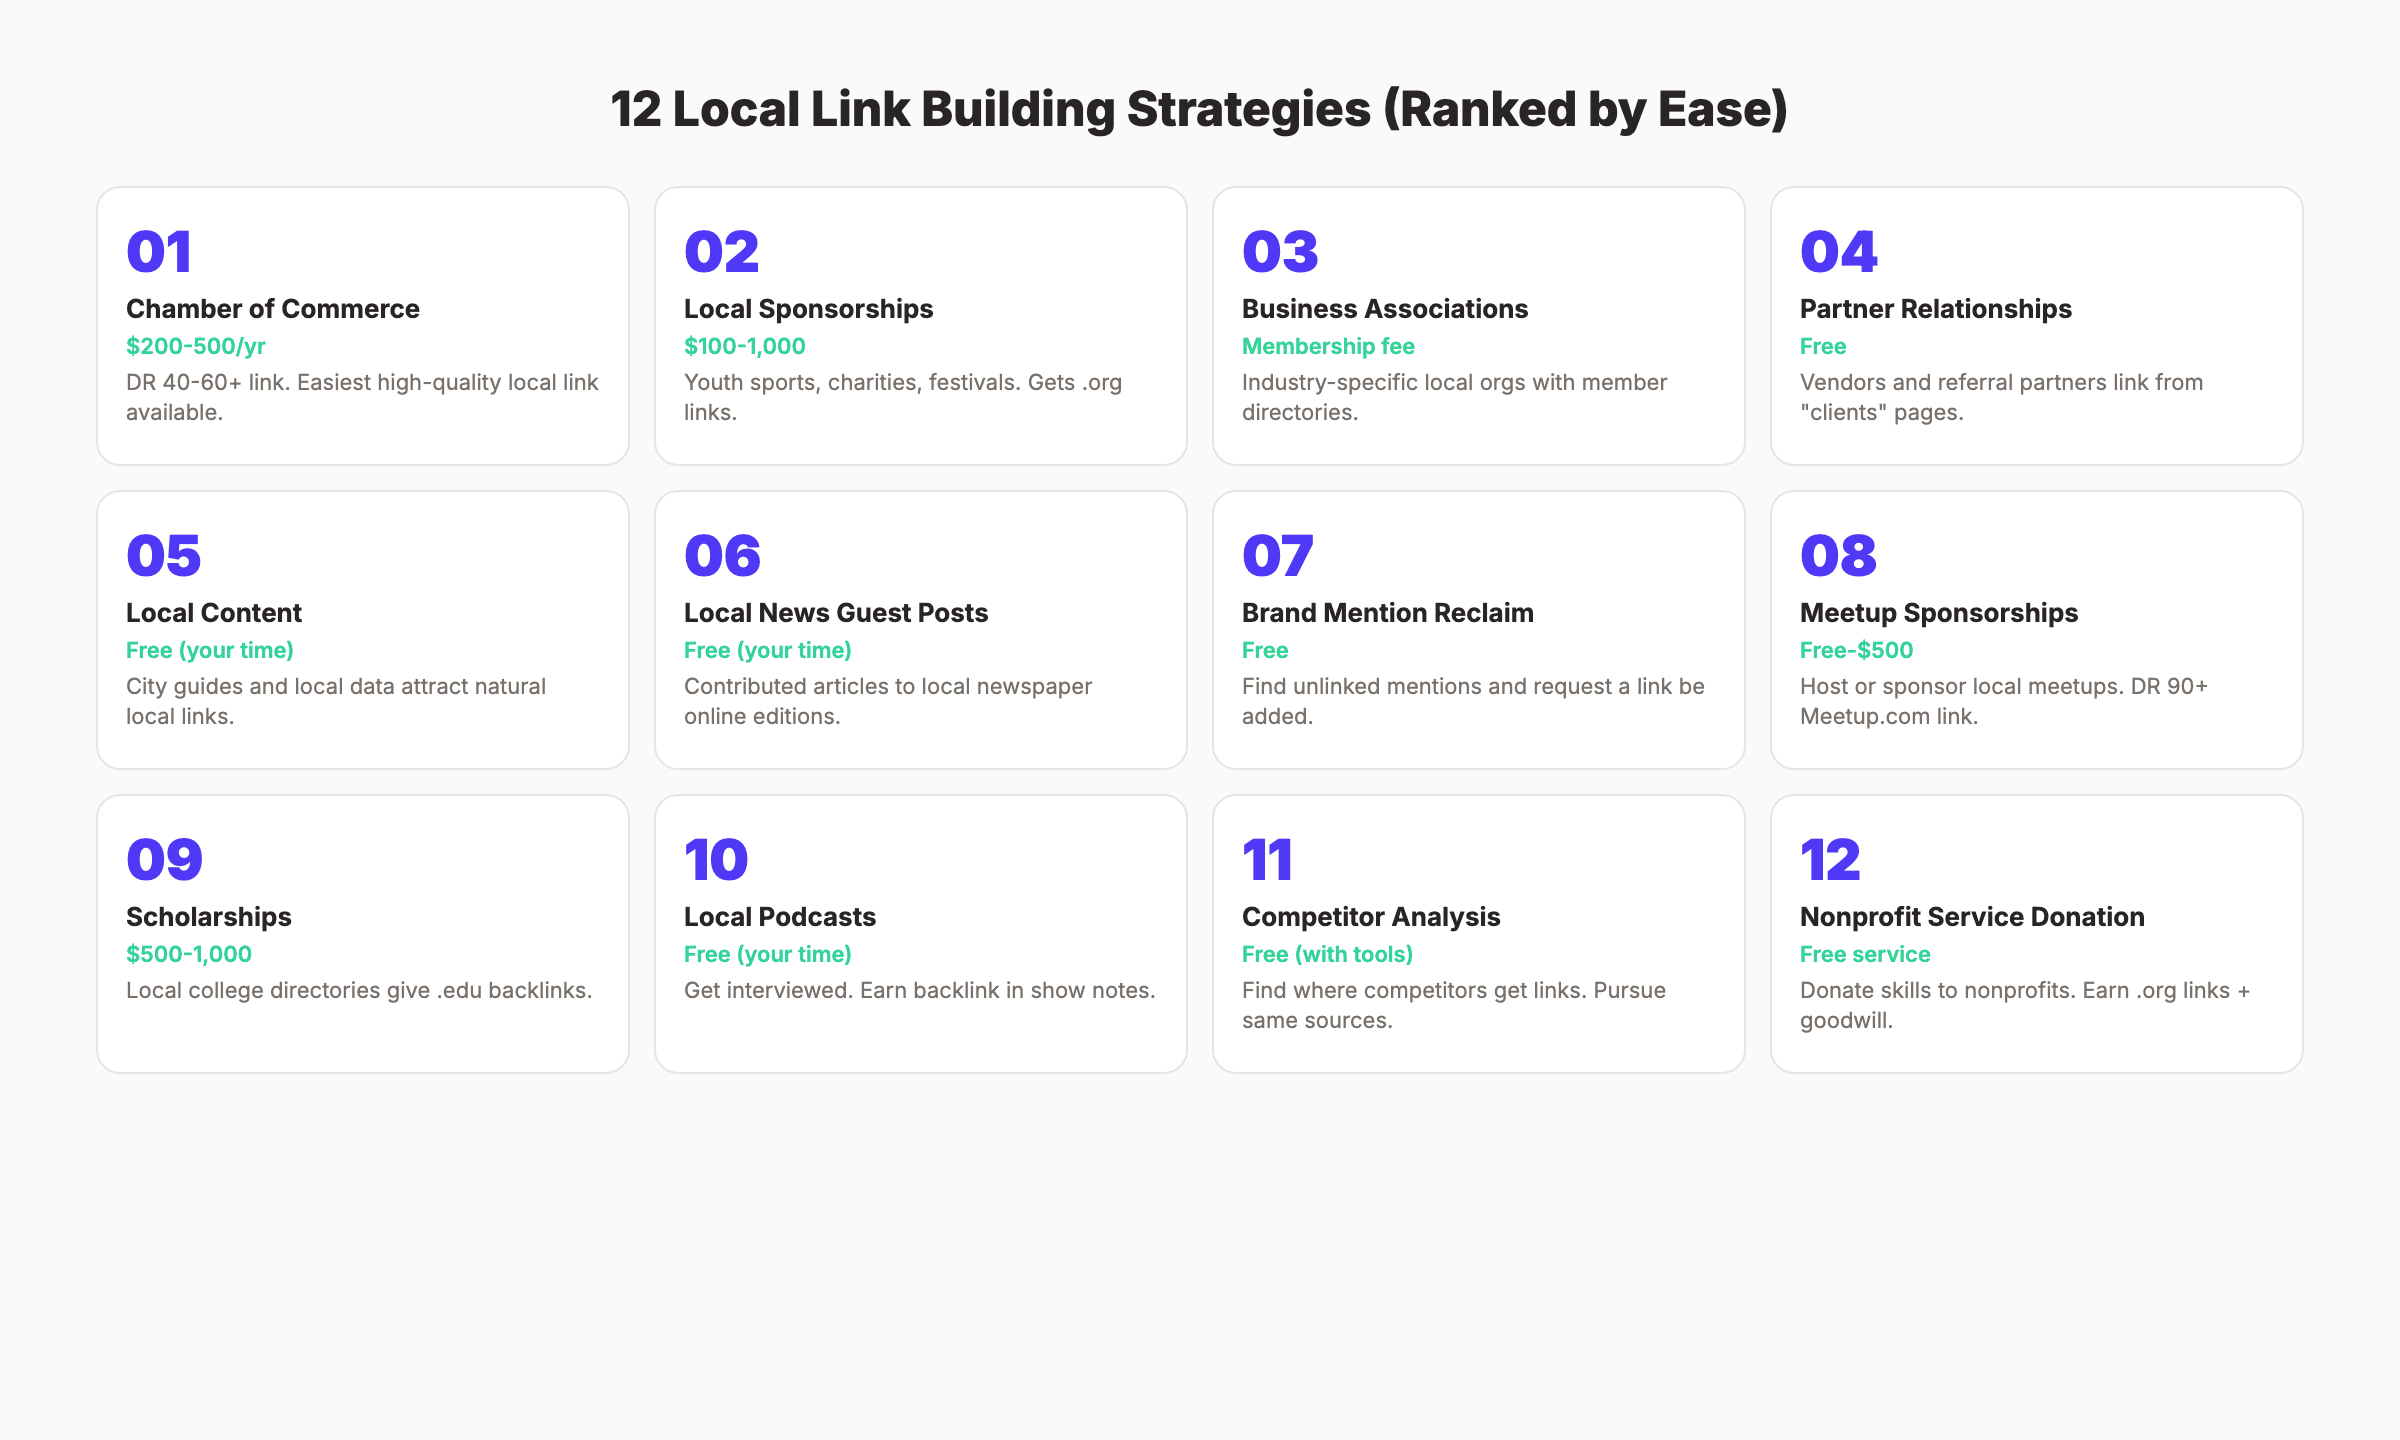Select the Local News Guest Posts heading

point(836,612)
